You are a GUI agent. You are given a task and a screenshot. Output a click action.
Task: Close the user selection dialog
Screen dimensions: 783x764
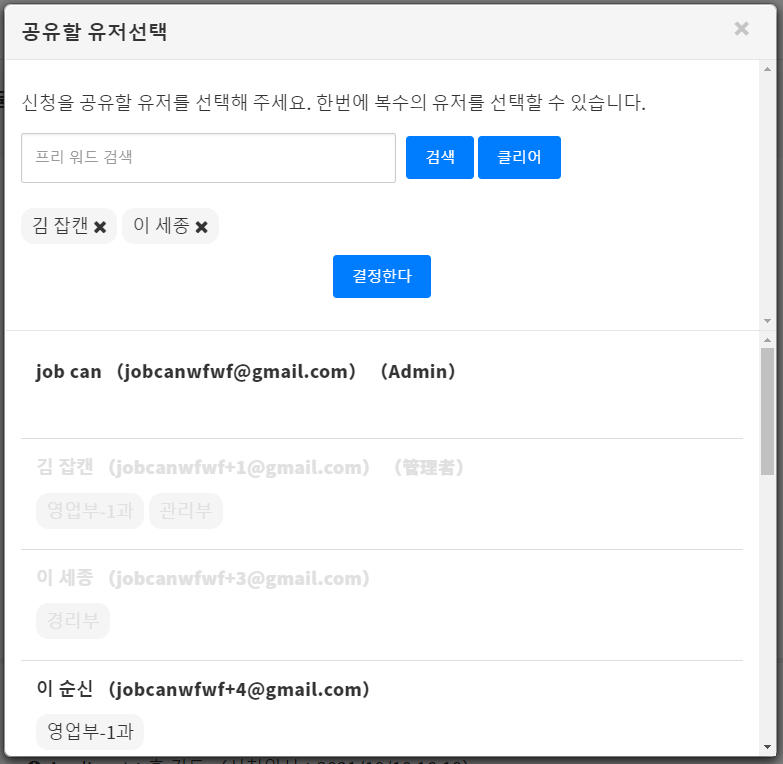point(741,29)
